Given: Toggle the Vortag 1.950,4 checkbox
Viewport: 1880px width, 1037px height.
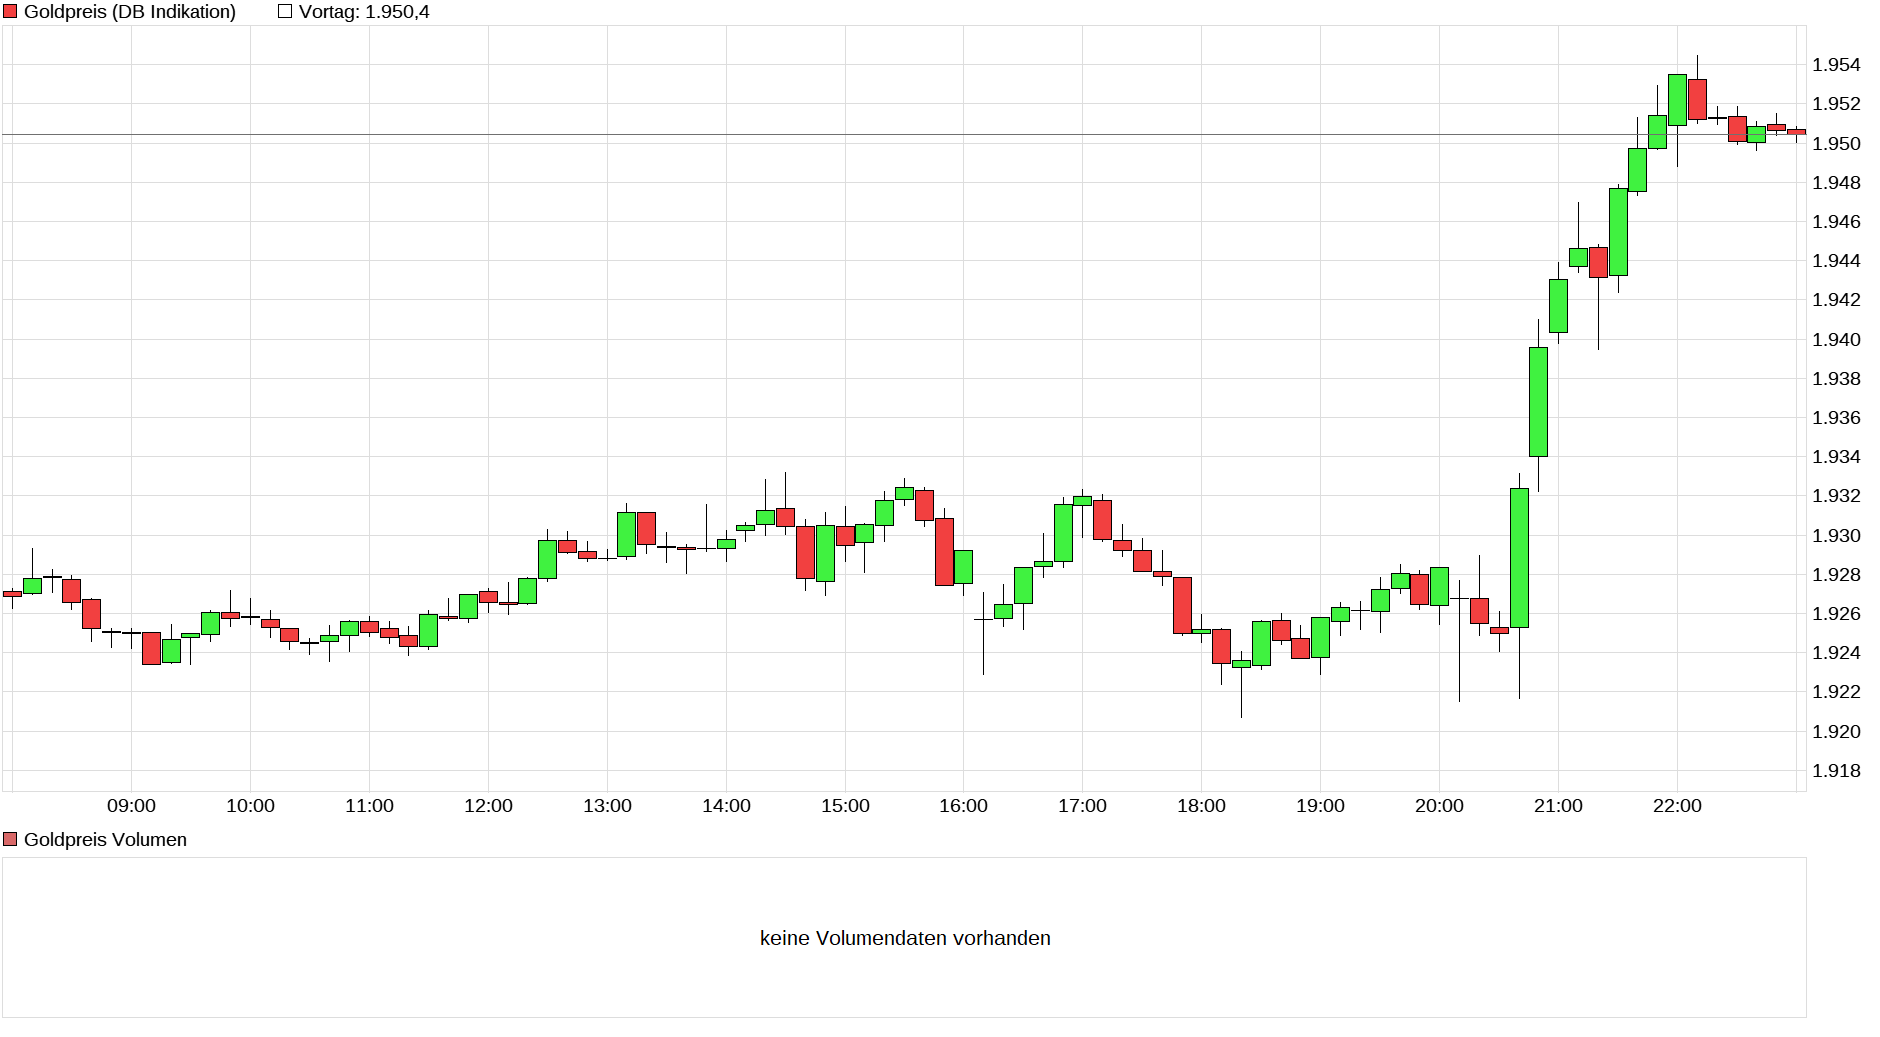Looking at the screenshot, I should point(283,11).
